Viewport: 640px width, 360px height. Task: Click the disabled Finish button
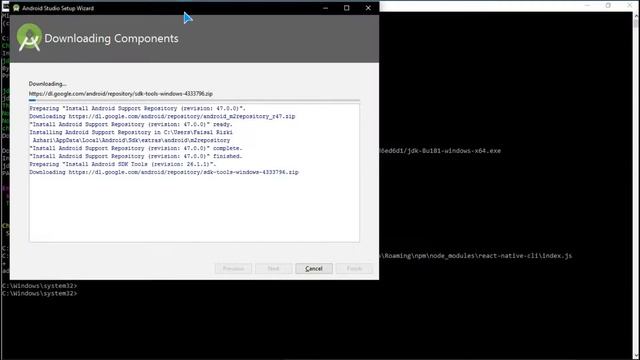(x=354, y=269)
